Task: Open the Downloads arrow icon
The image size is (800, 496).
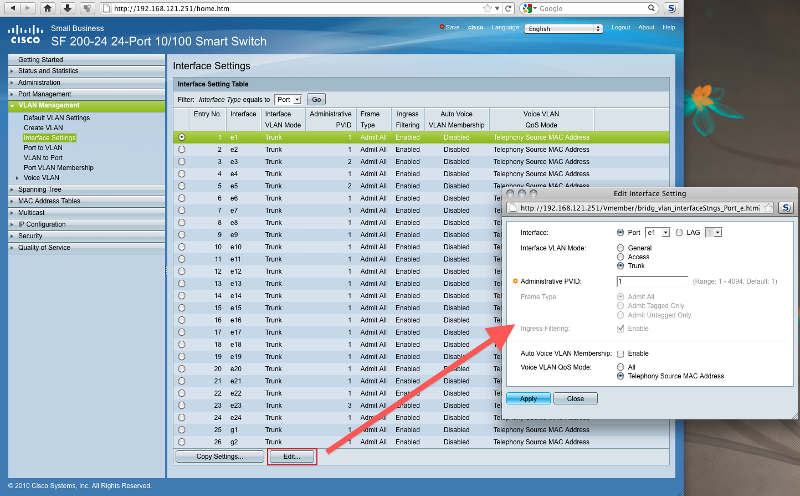Action: tap(67, 8)
